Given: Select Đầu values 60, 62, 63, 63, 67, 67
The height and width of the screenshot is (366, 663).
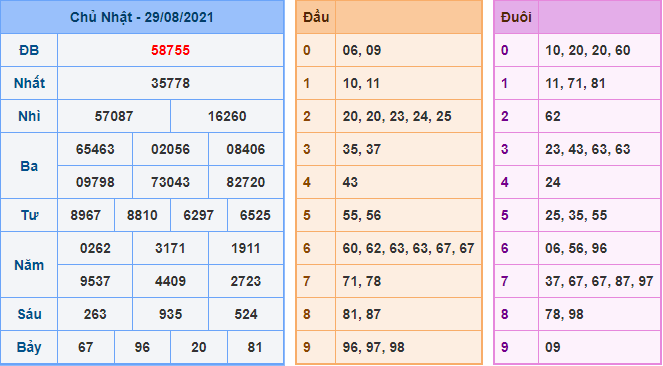Looking at the screenshot, I should click(x=408, y=248).
